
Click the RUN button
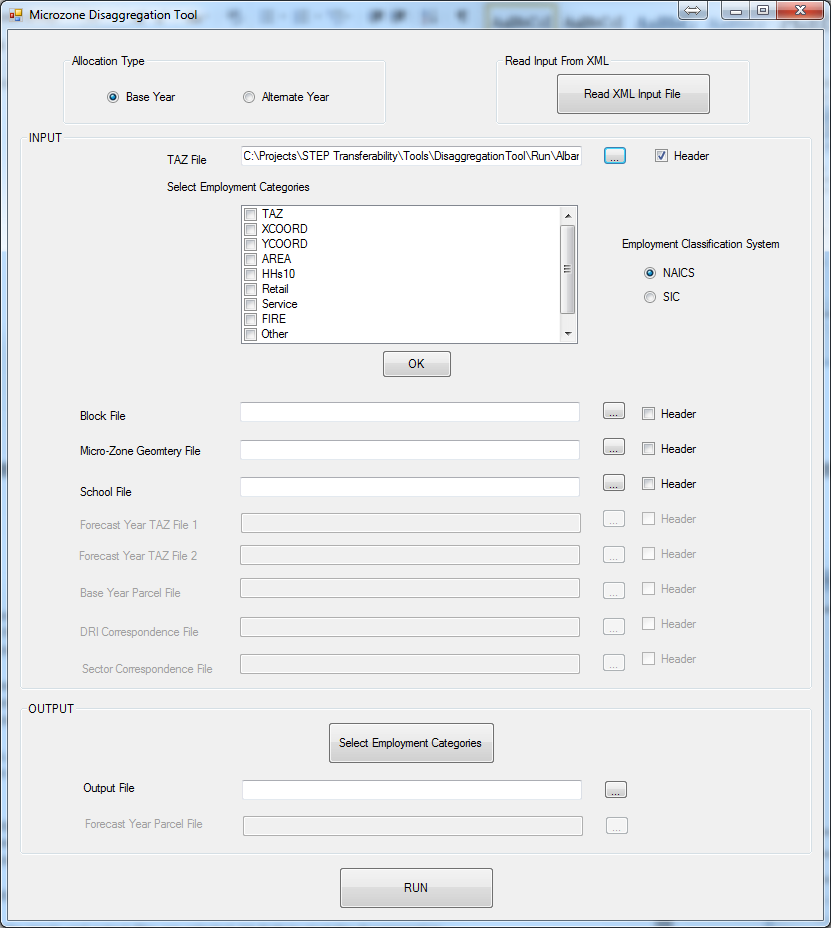(416, 888)
